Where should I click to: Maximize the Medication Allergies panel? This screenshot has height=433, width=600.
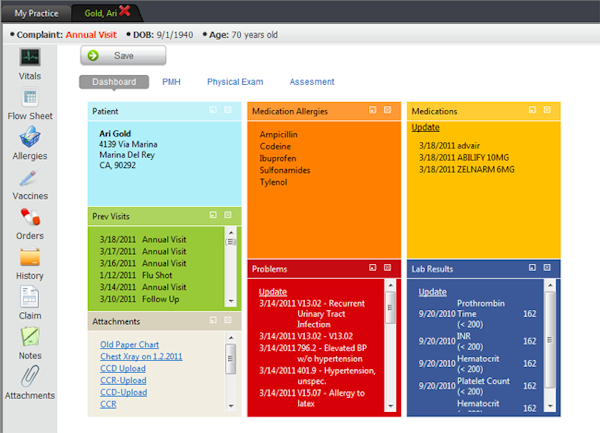(x=373, y=110)
